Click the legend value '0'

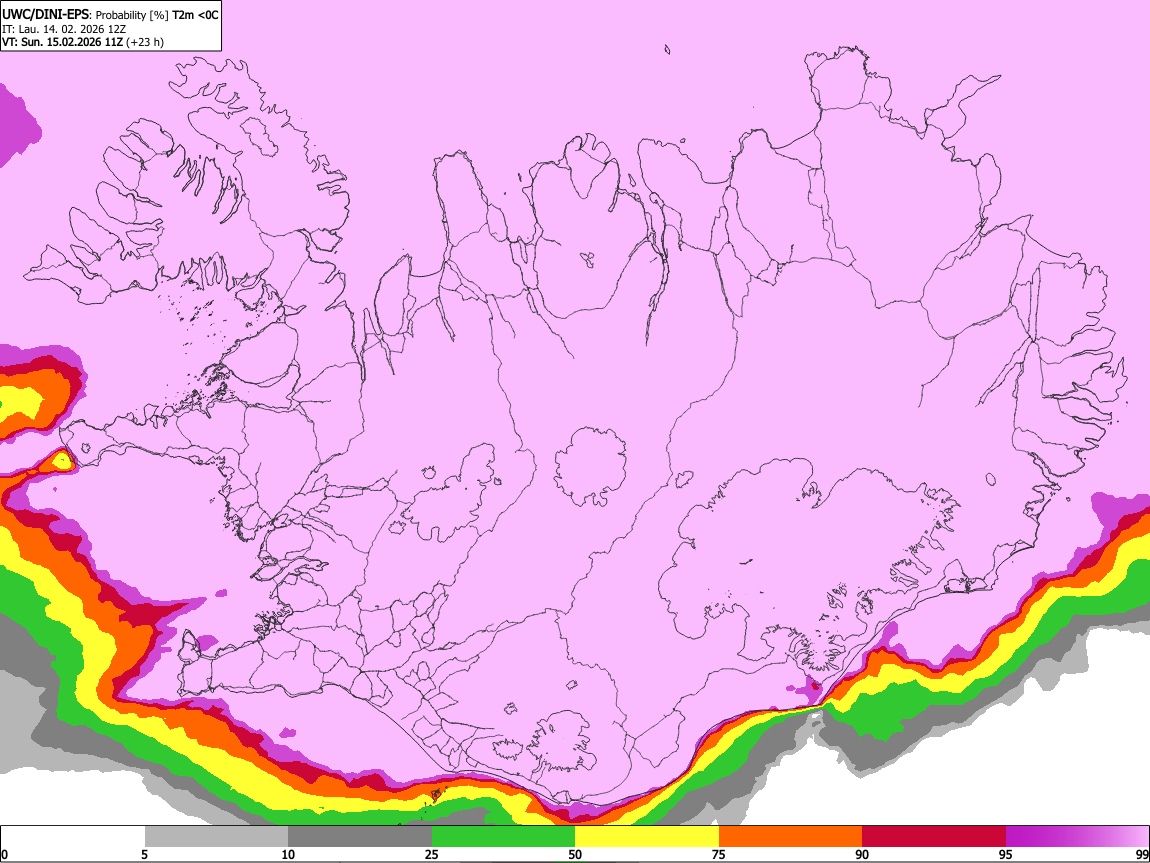pos(4,854)
